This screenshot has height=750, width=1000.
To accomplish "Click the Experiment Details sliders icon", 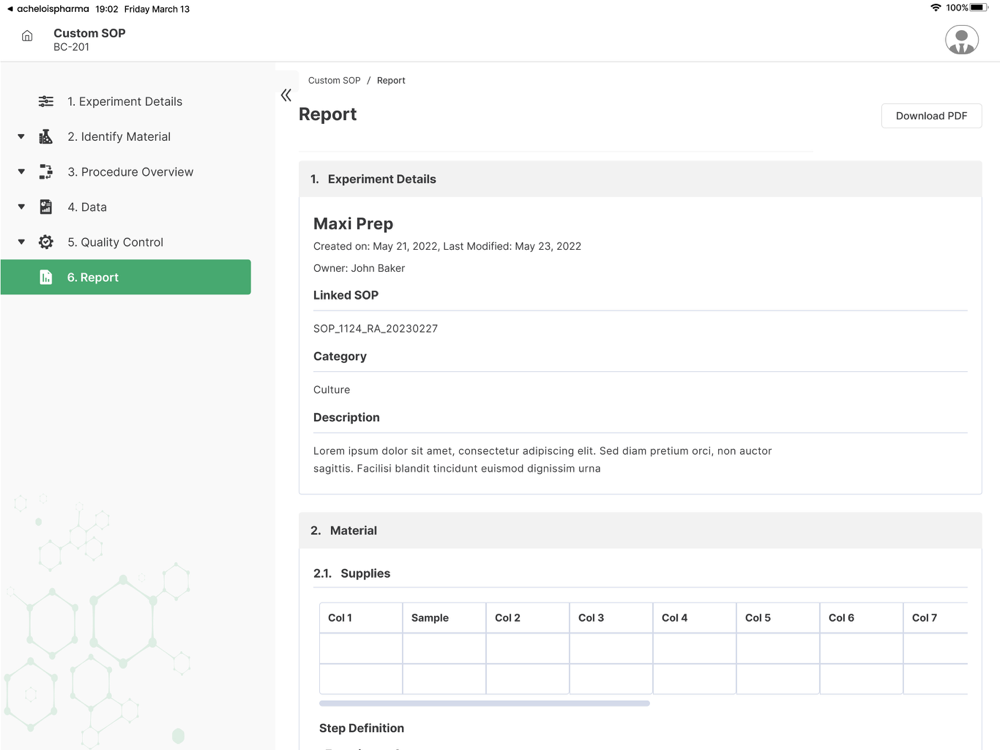I will click(46, 102).
